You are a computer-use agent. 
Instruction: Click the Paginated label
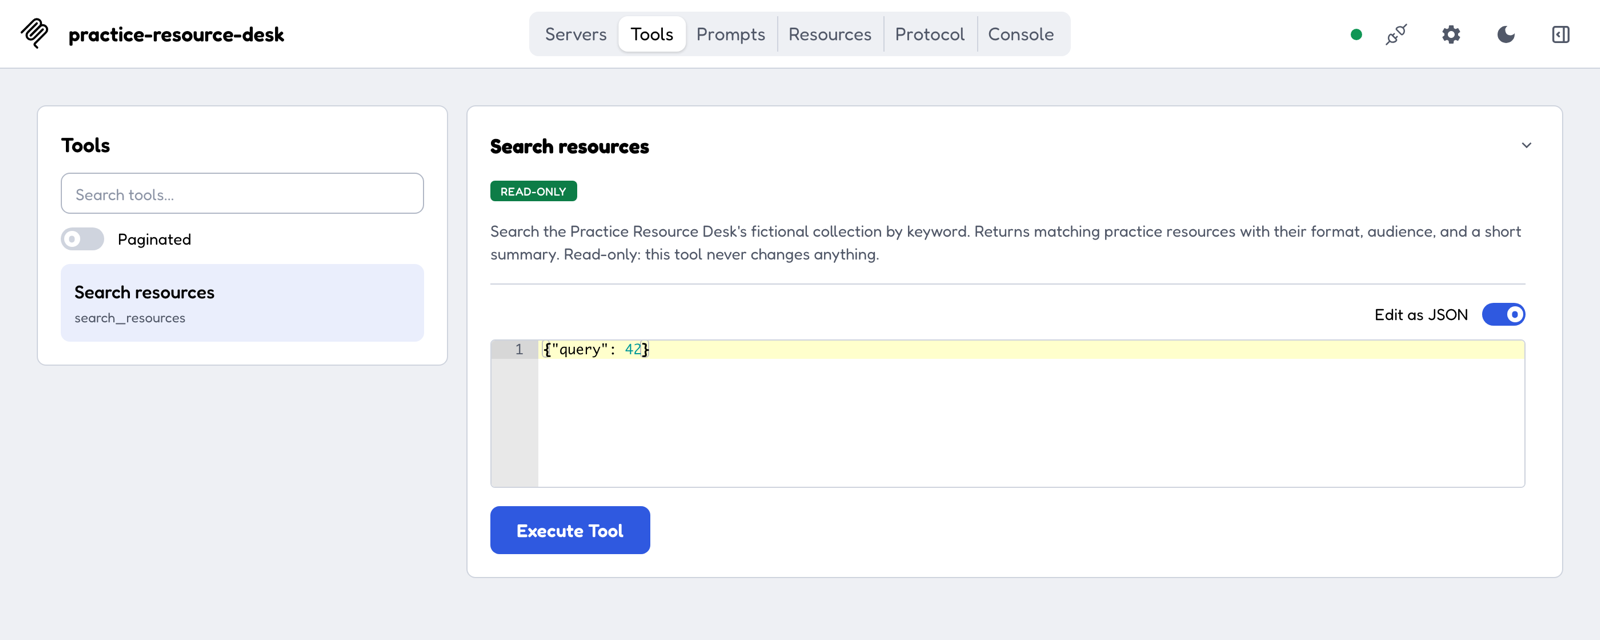(x=154, y=239)
